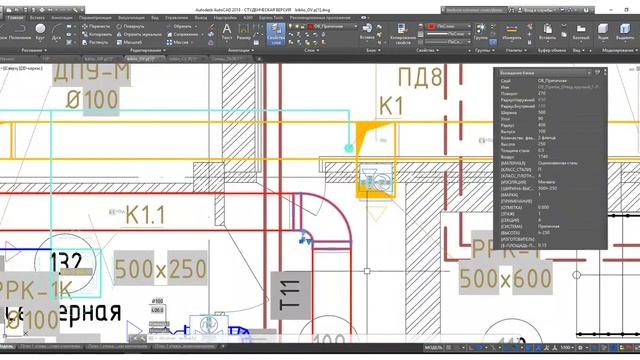Click the МОДЕЛЬ status bar button
This screenshot has height=360, width=640.
(433, 348)
